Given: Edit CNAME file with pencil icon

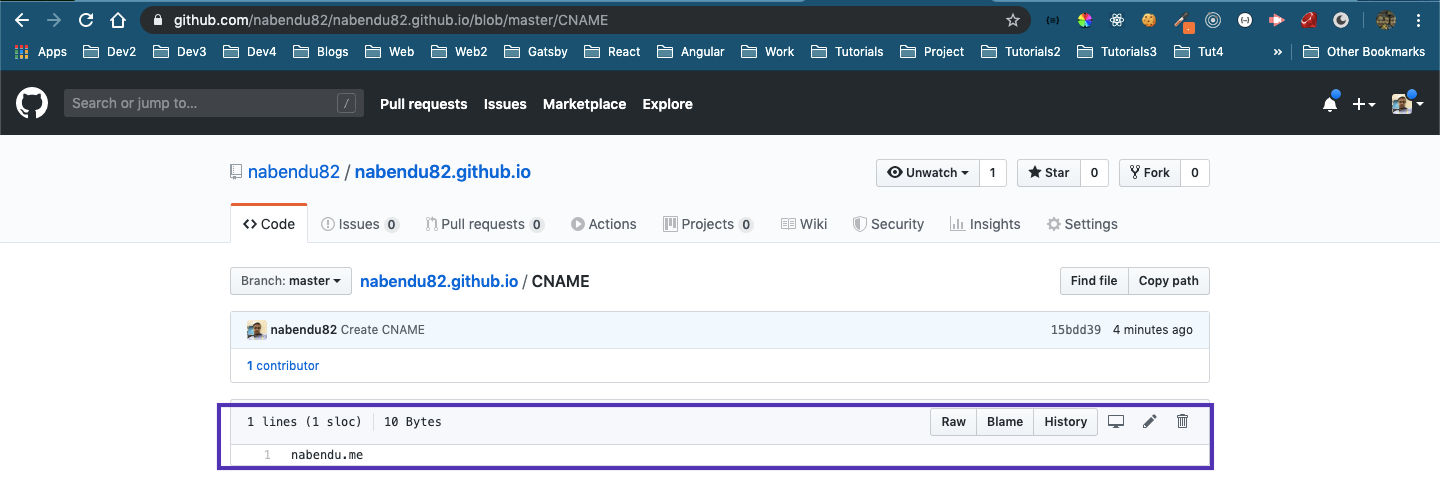Looking at the screenshot, I should point(1150,421).
